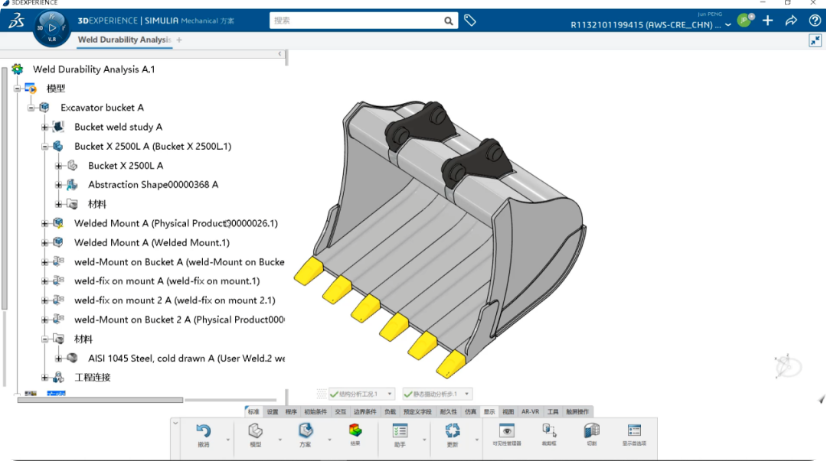This screenshot has height=461, width=826.
Task: Switch to the AR-VR tab
Action: click(x=530, y=411)
